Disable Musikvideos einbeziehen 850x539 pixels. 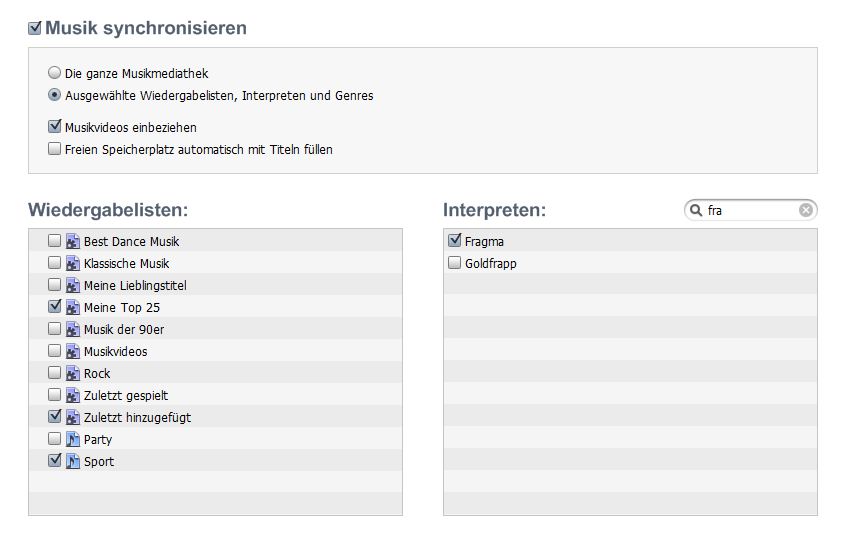(54, 126)
